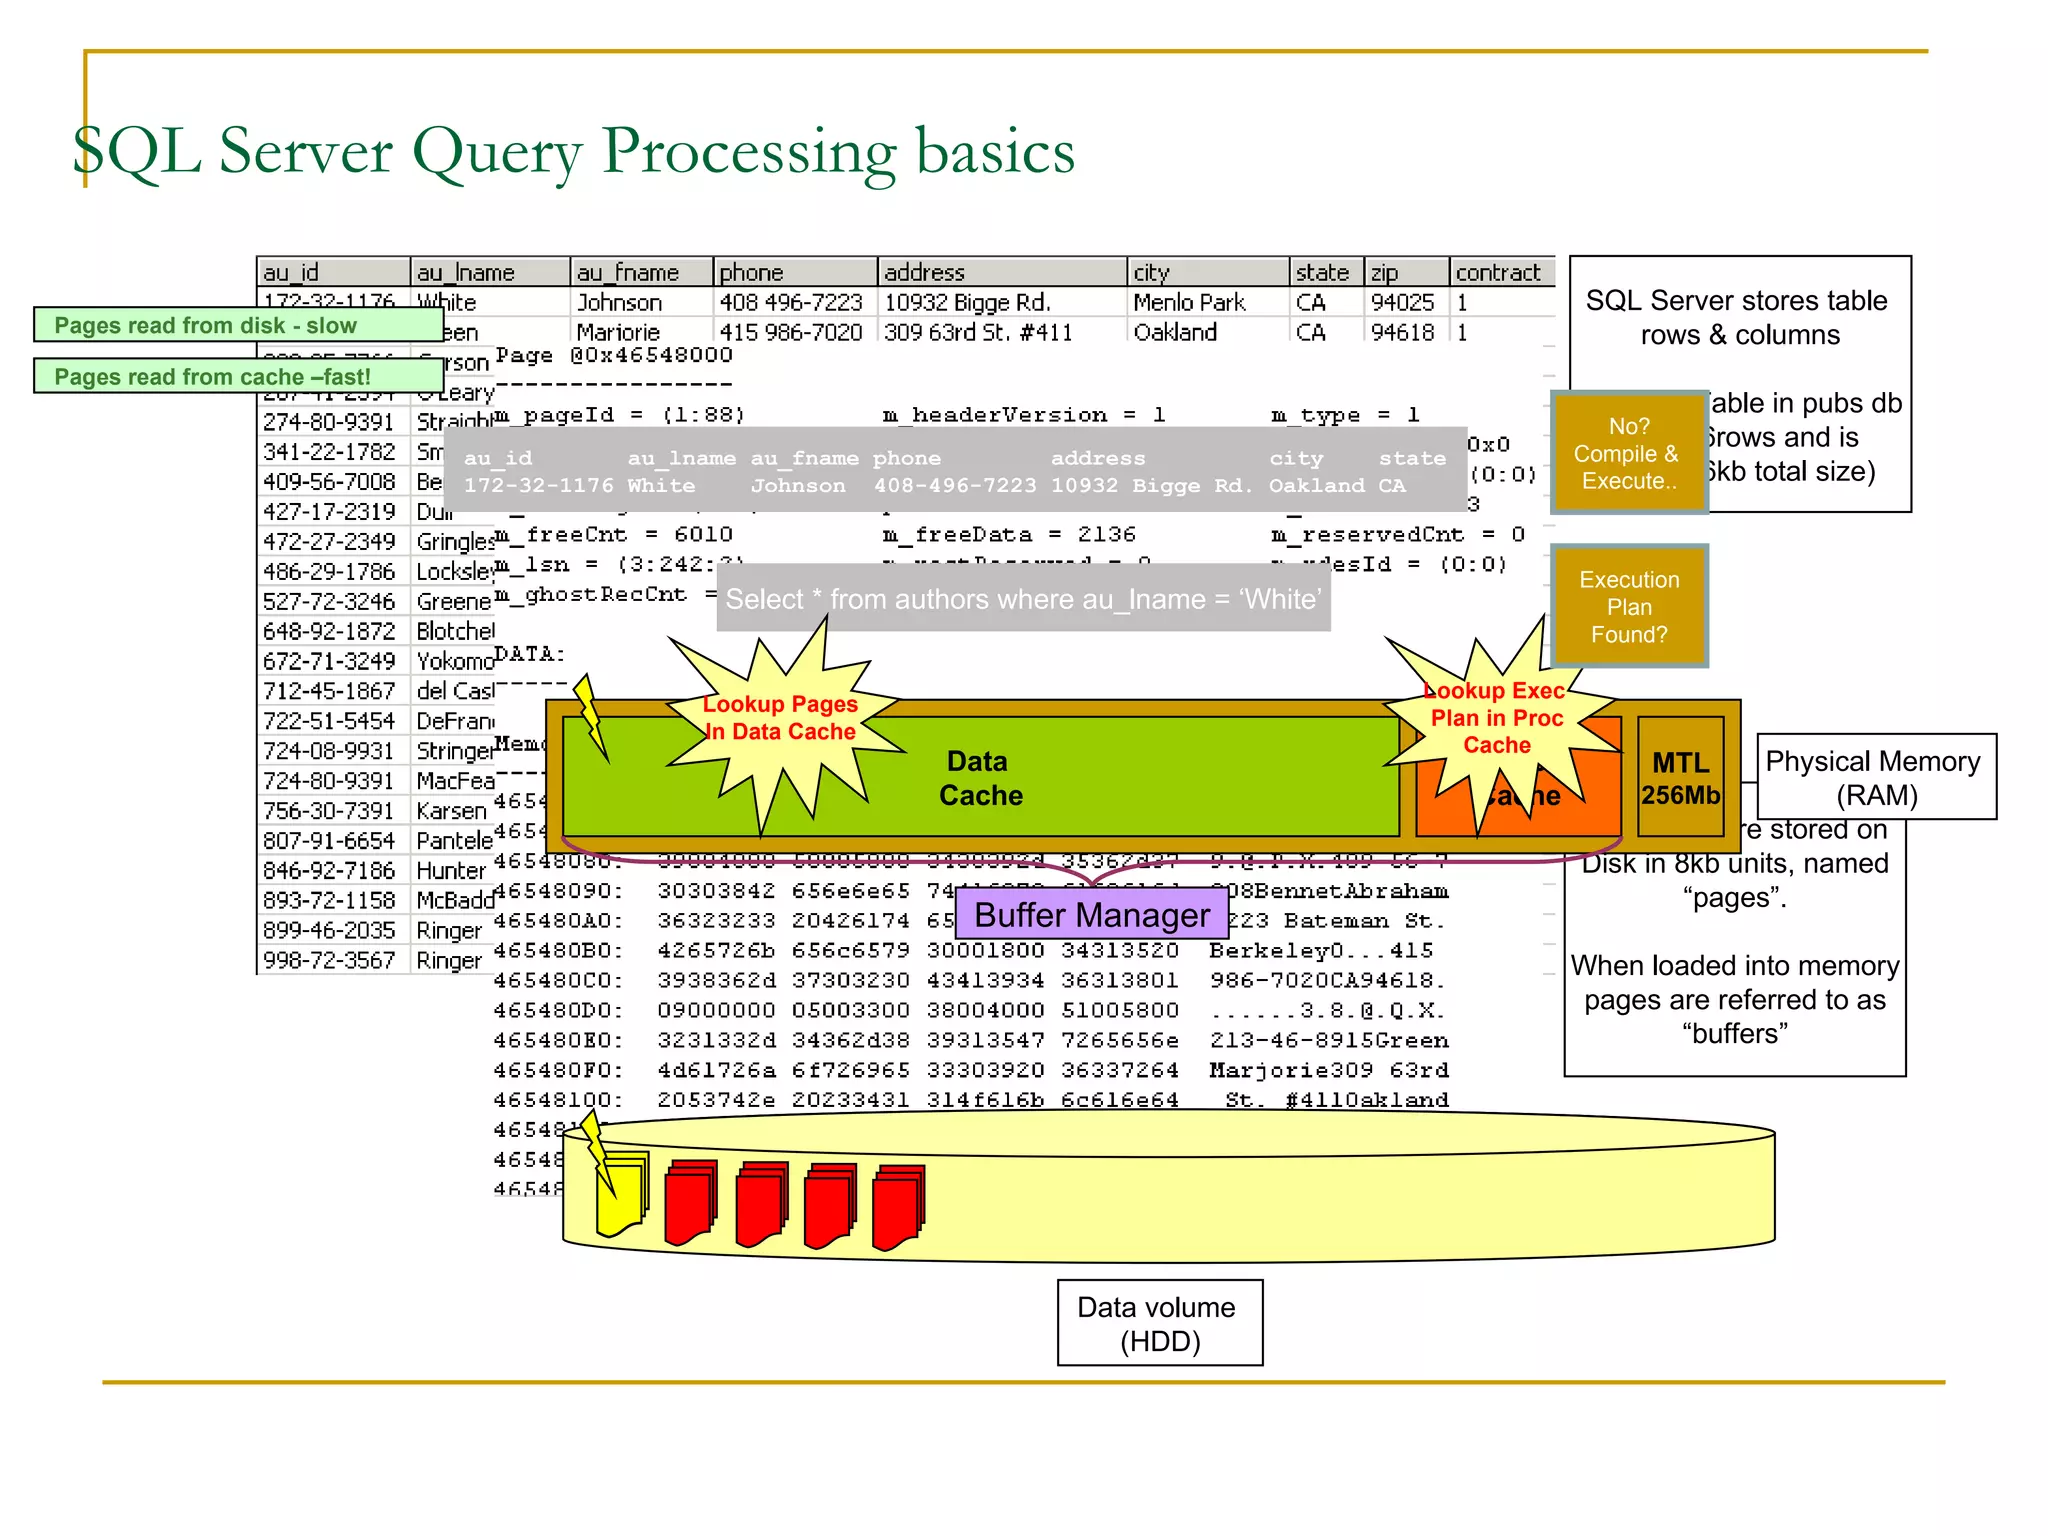Click the last red page stack icon
2048x1536 pixels.
898,1206
